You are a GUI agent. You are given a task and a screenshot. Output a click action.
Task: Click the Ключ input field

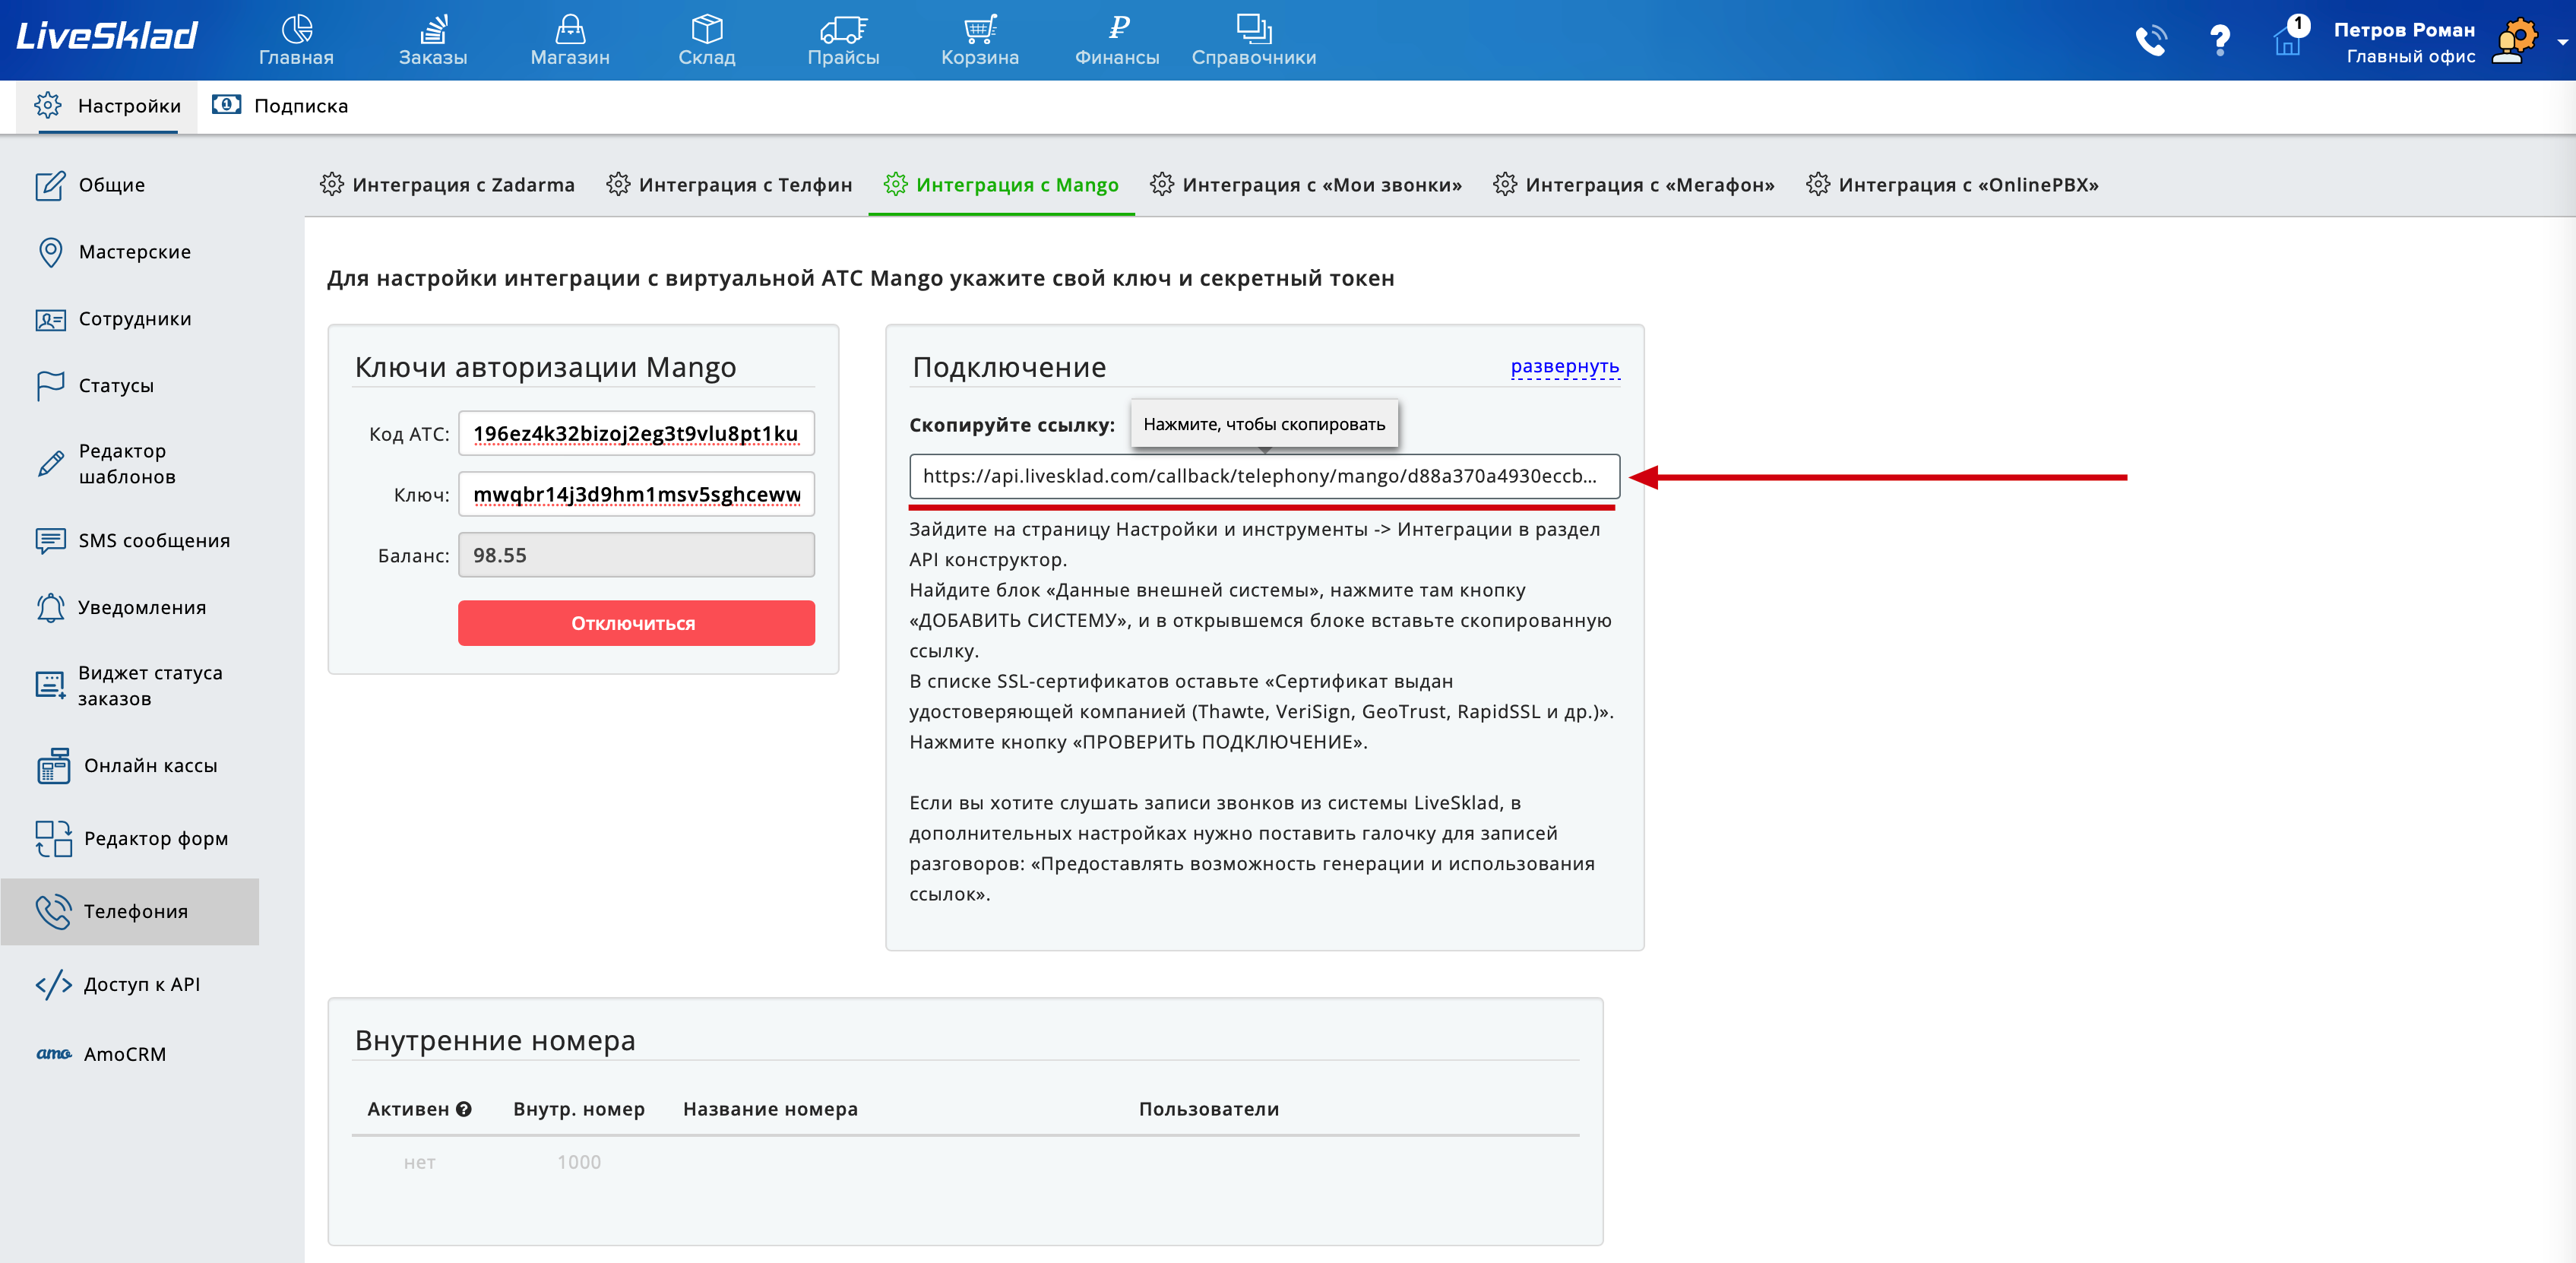coord(636,494)
